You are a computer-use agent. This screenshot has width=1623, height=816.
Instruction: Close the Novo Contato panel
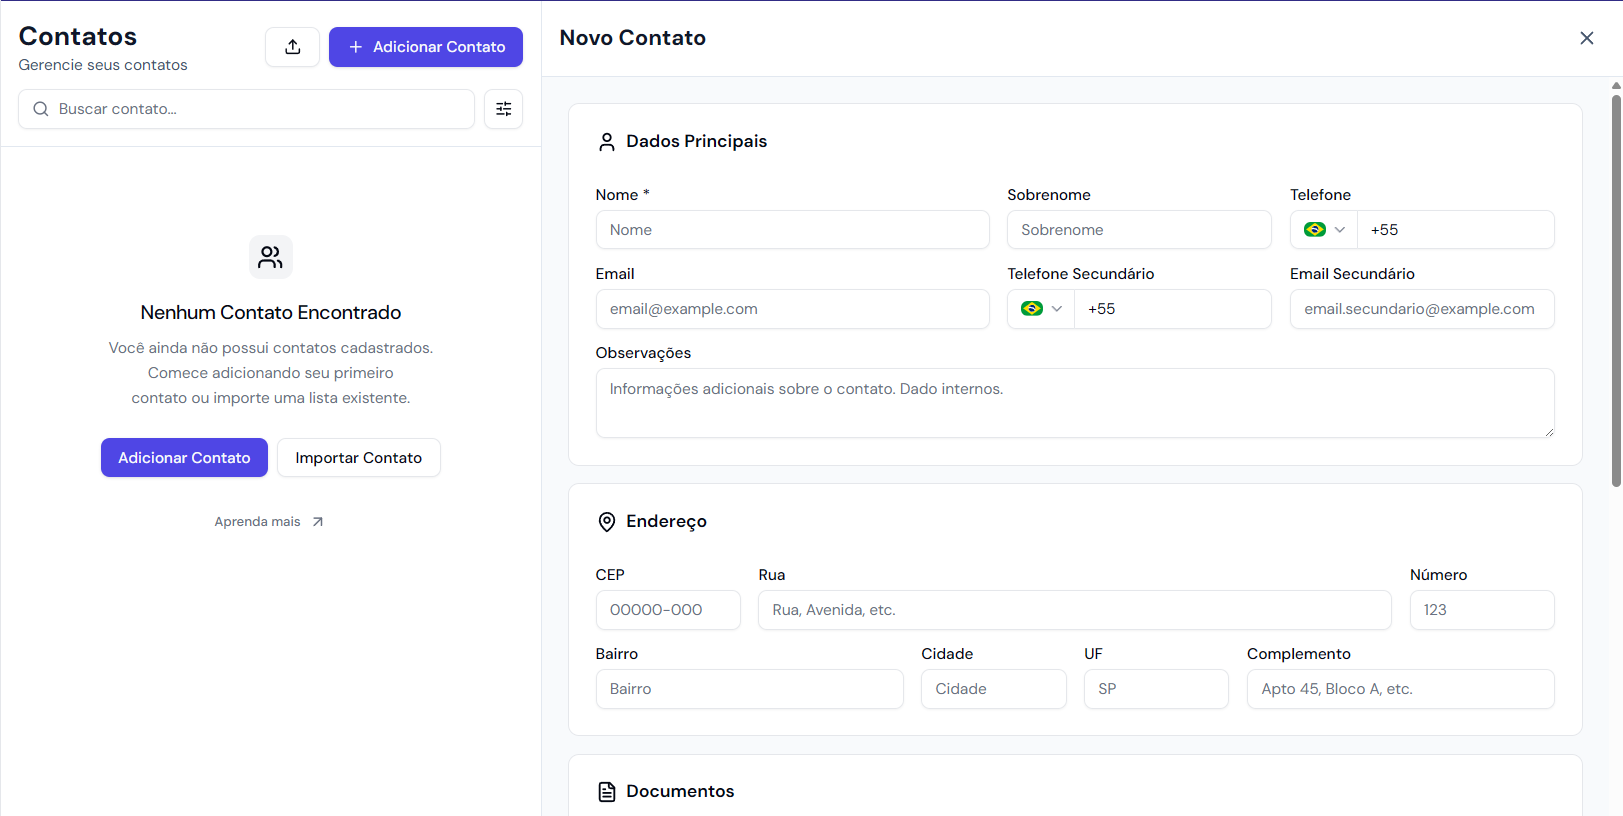pos(1586,38)
